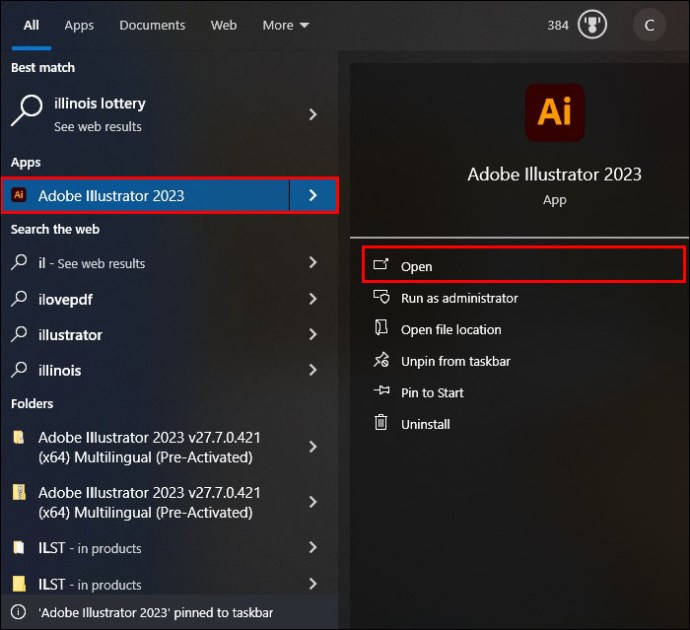Switch to the Documents tab
Screen dimensions: 690x630
152,25
